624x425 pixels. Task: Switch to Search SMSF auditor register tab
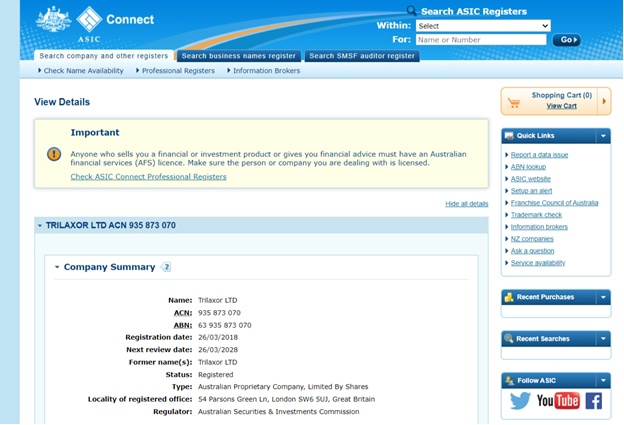pos(362,56)
